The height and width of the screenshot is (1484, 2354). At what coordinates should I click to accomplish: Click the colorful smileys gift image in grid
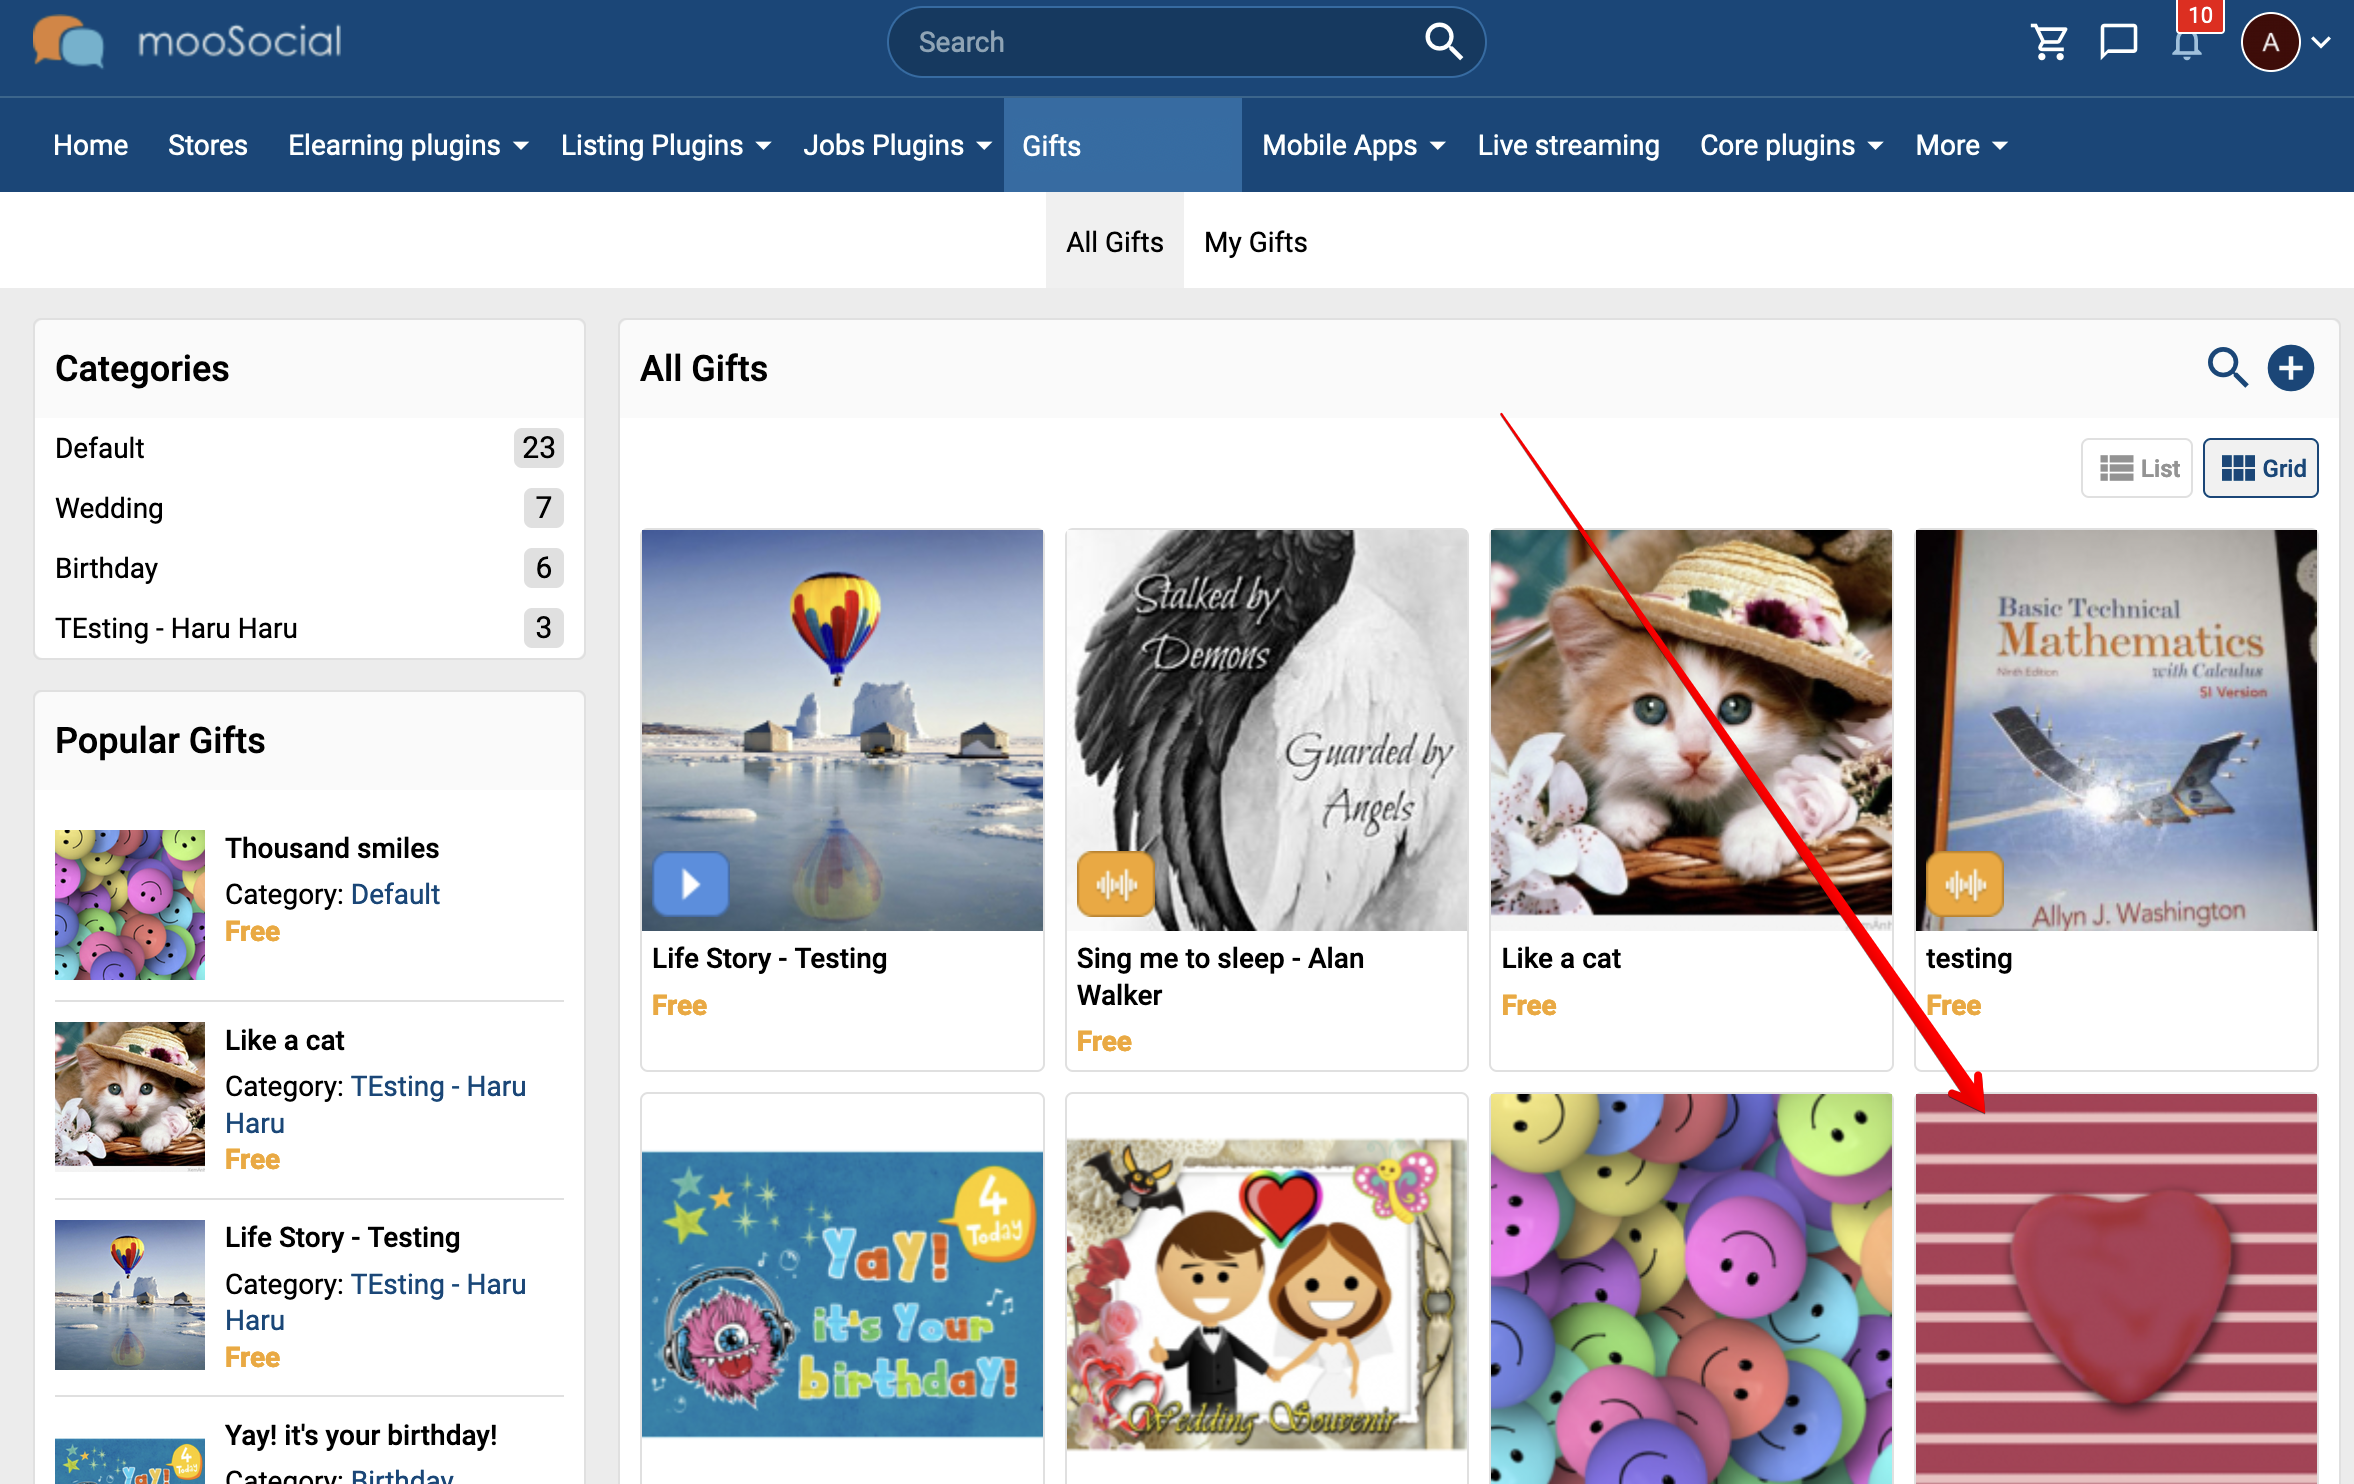1691,1288
